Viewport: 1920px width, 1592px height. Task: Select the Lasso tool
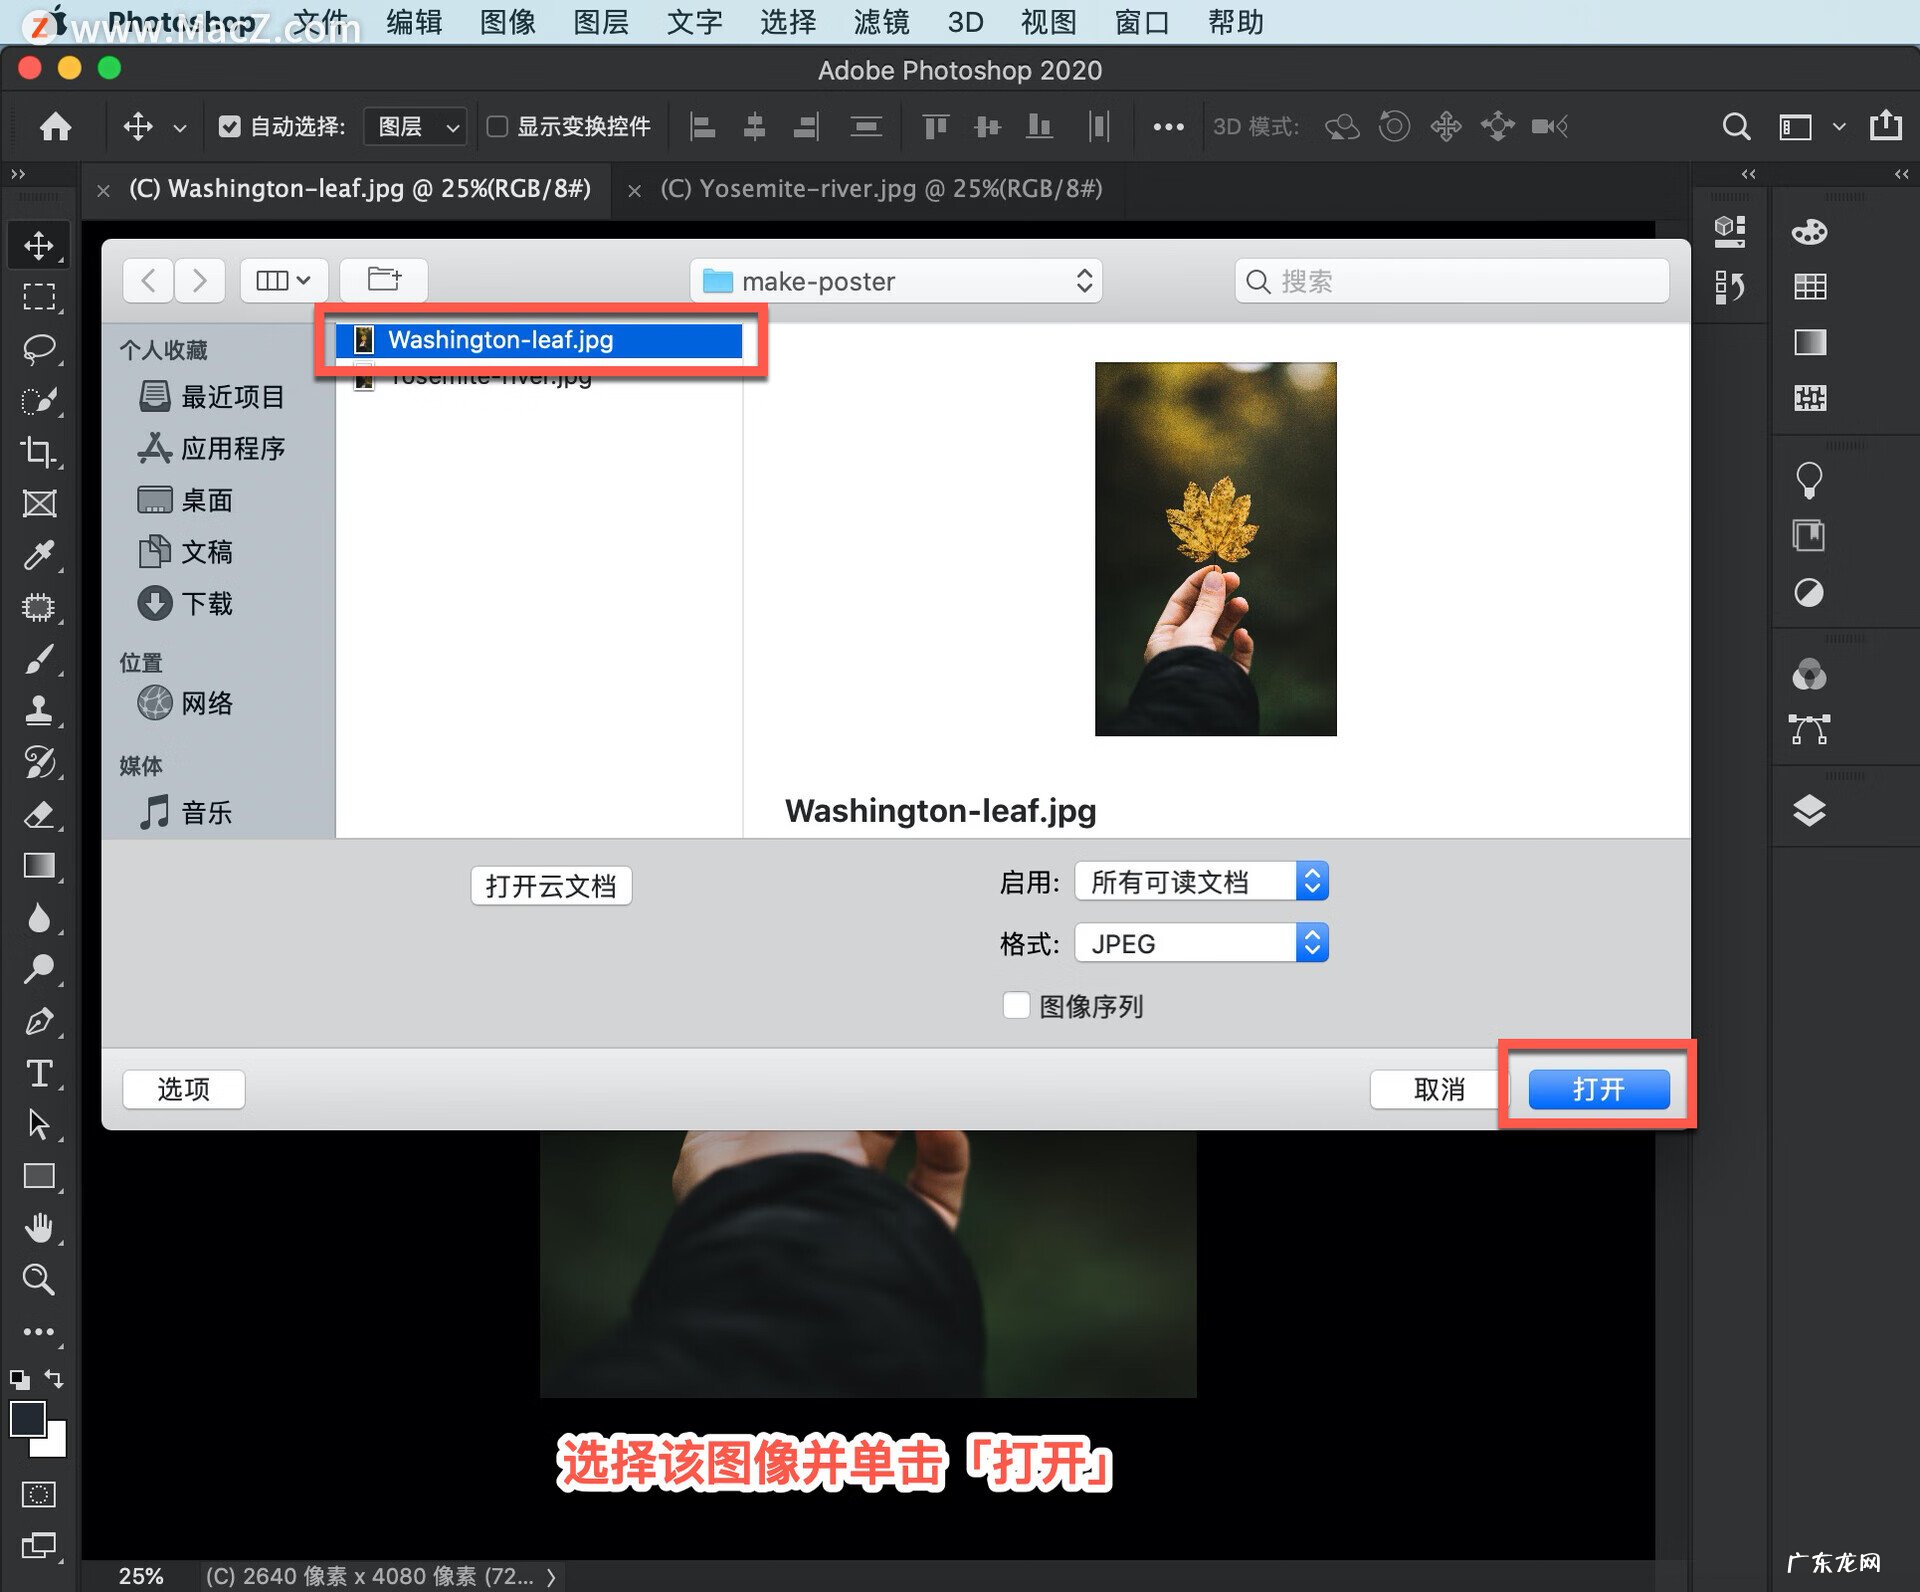point(40,348)
